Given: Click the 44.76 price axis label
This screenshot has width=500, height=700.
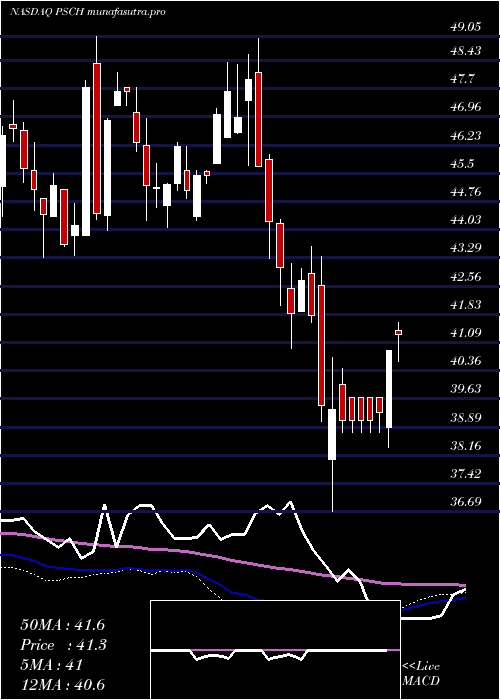Looking at the screenshot, I should point(465,192).
